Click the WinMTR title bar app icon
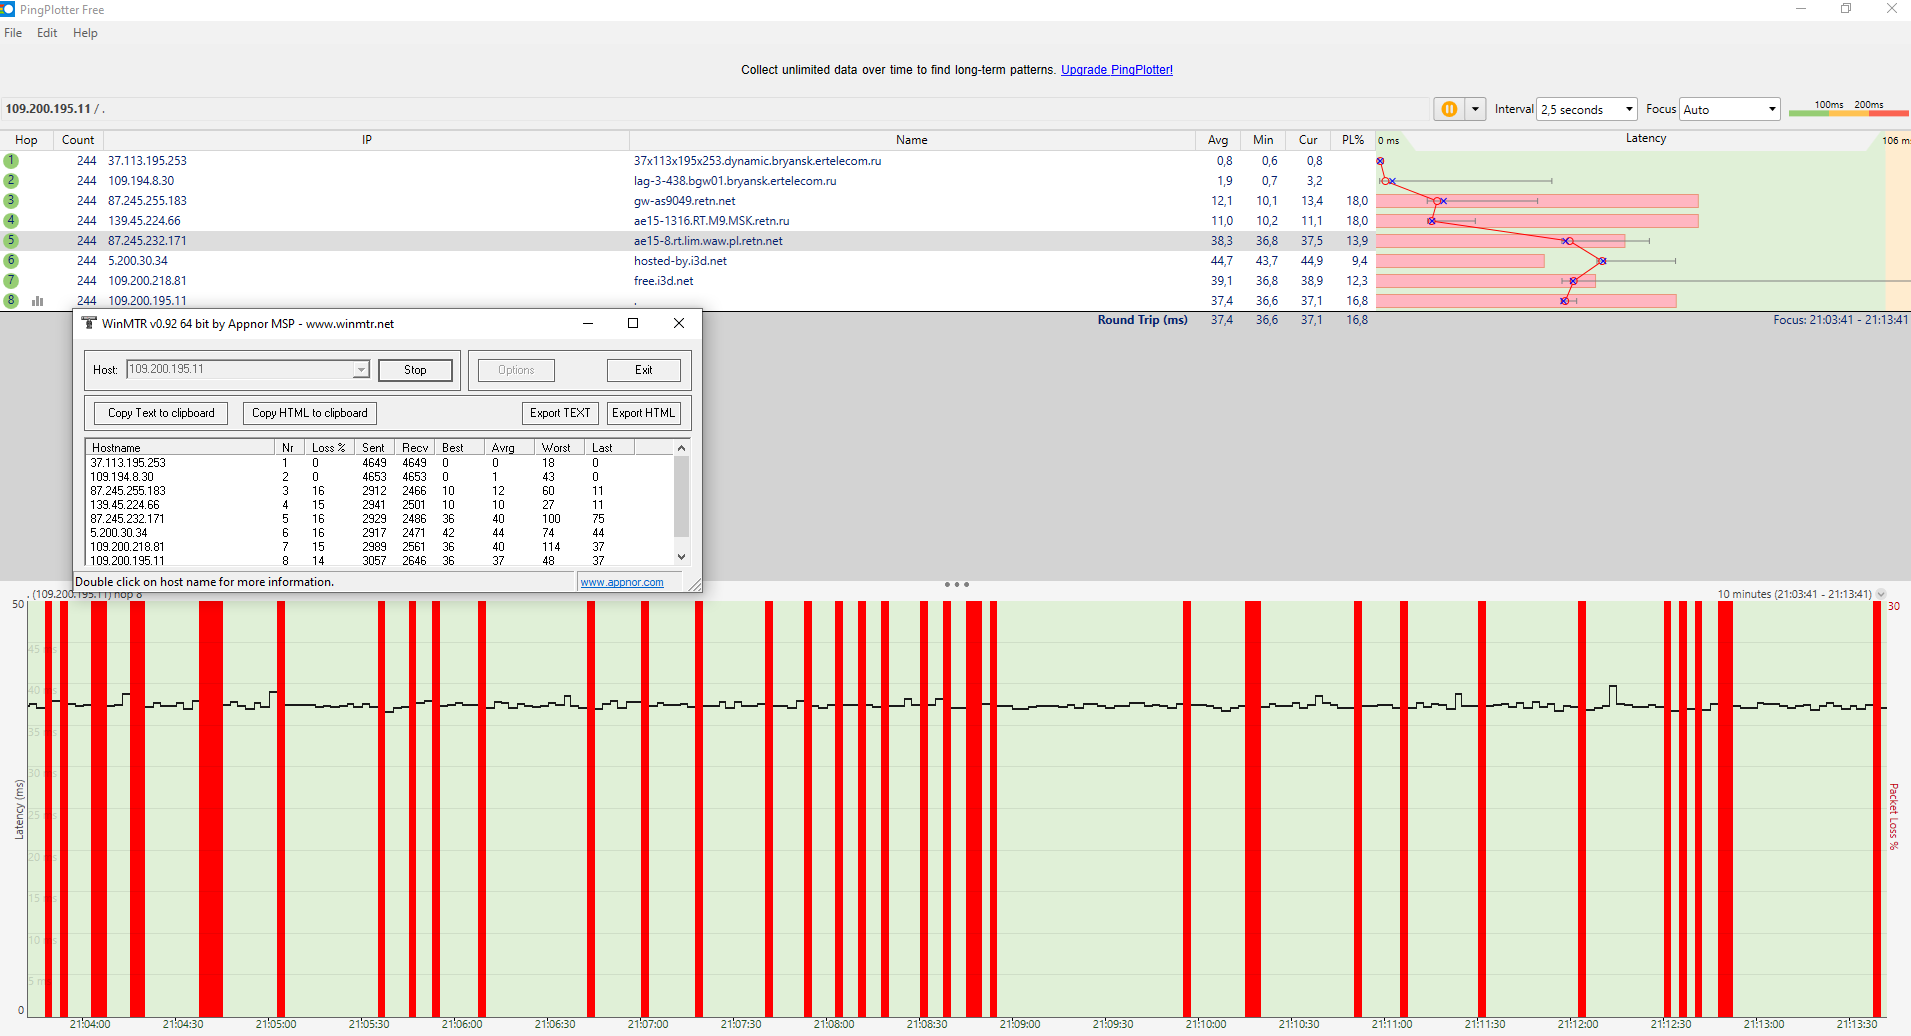Image resolution: width=1911 pixels, height=1036 pixels. (89, 323)
